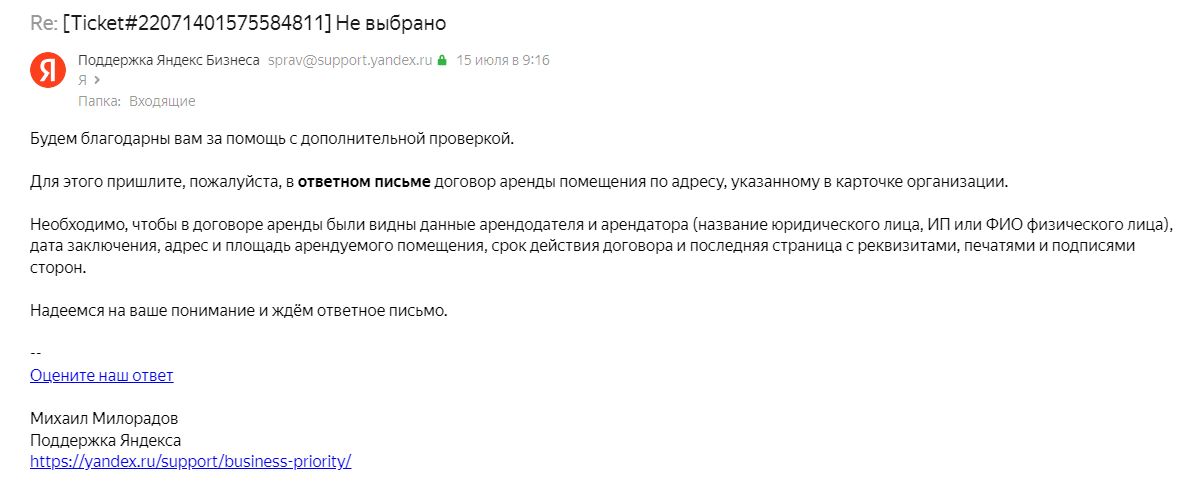The height and width of the screenshot is (477, 1201).
Task: Click the green lock security icon
Action: (x=443, y=60)
